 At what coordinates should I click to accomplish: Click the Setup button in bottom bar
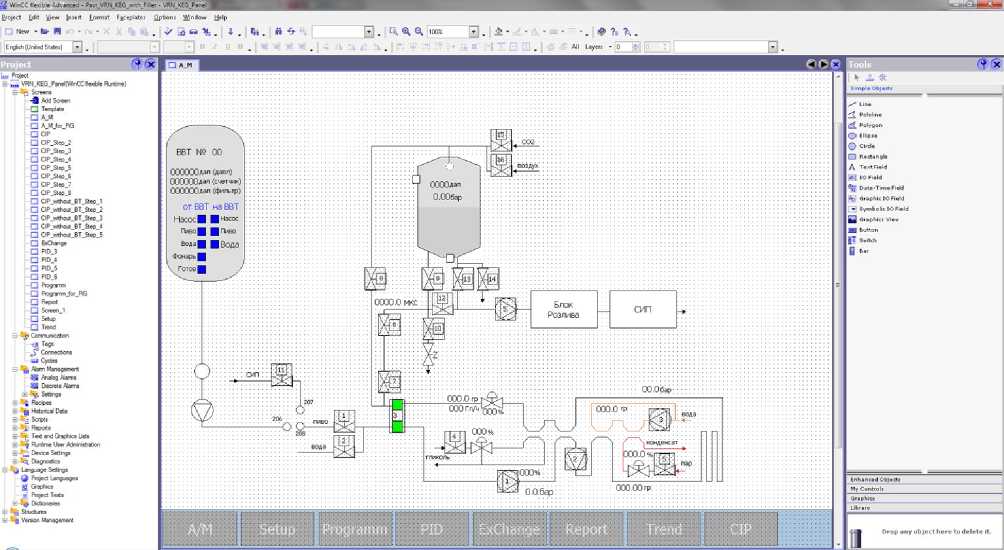coord(277,529)
